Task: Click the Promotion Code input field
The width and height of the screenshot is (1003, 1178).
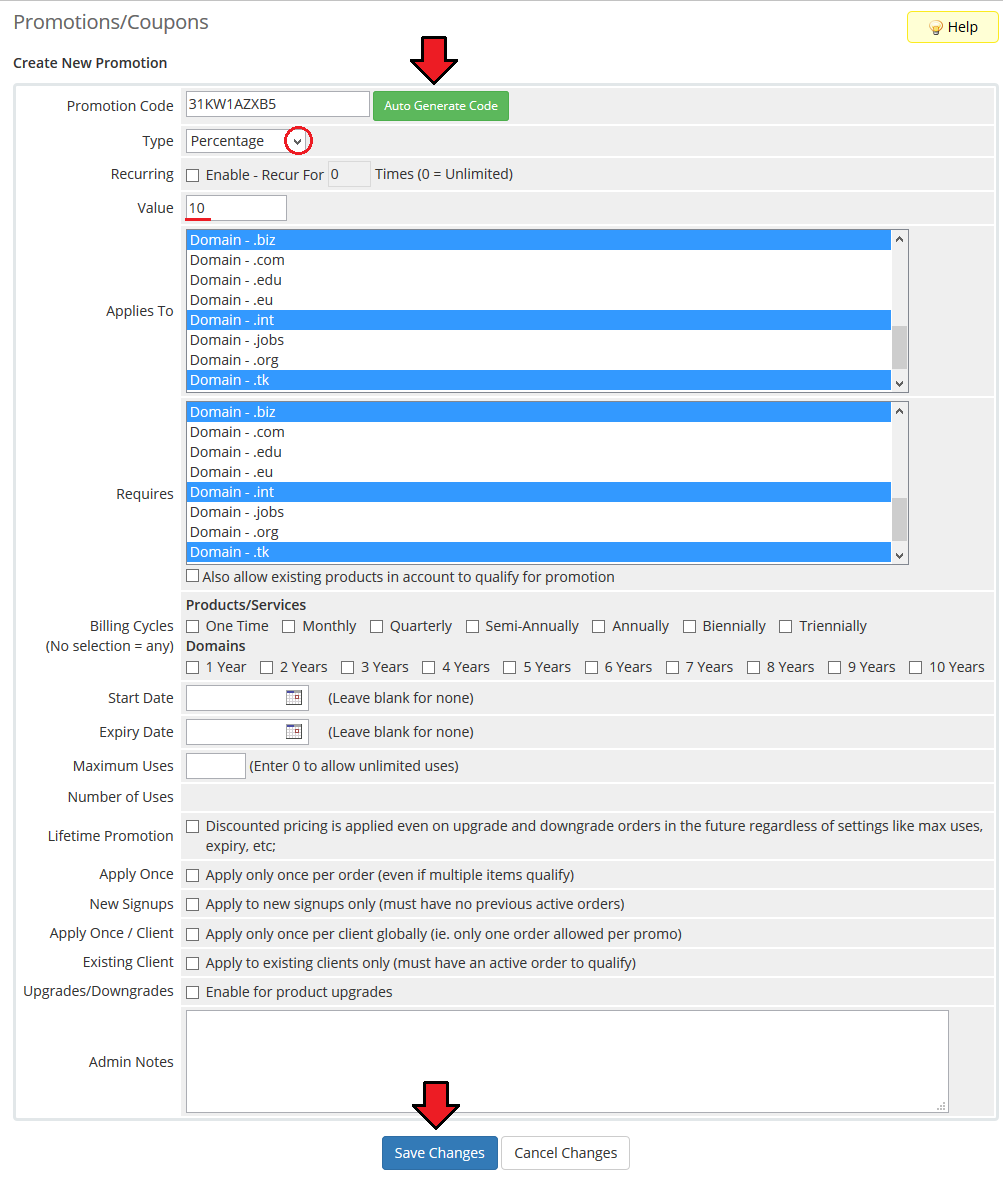Action: (278, 104)
